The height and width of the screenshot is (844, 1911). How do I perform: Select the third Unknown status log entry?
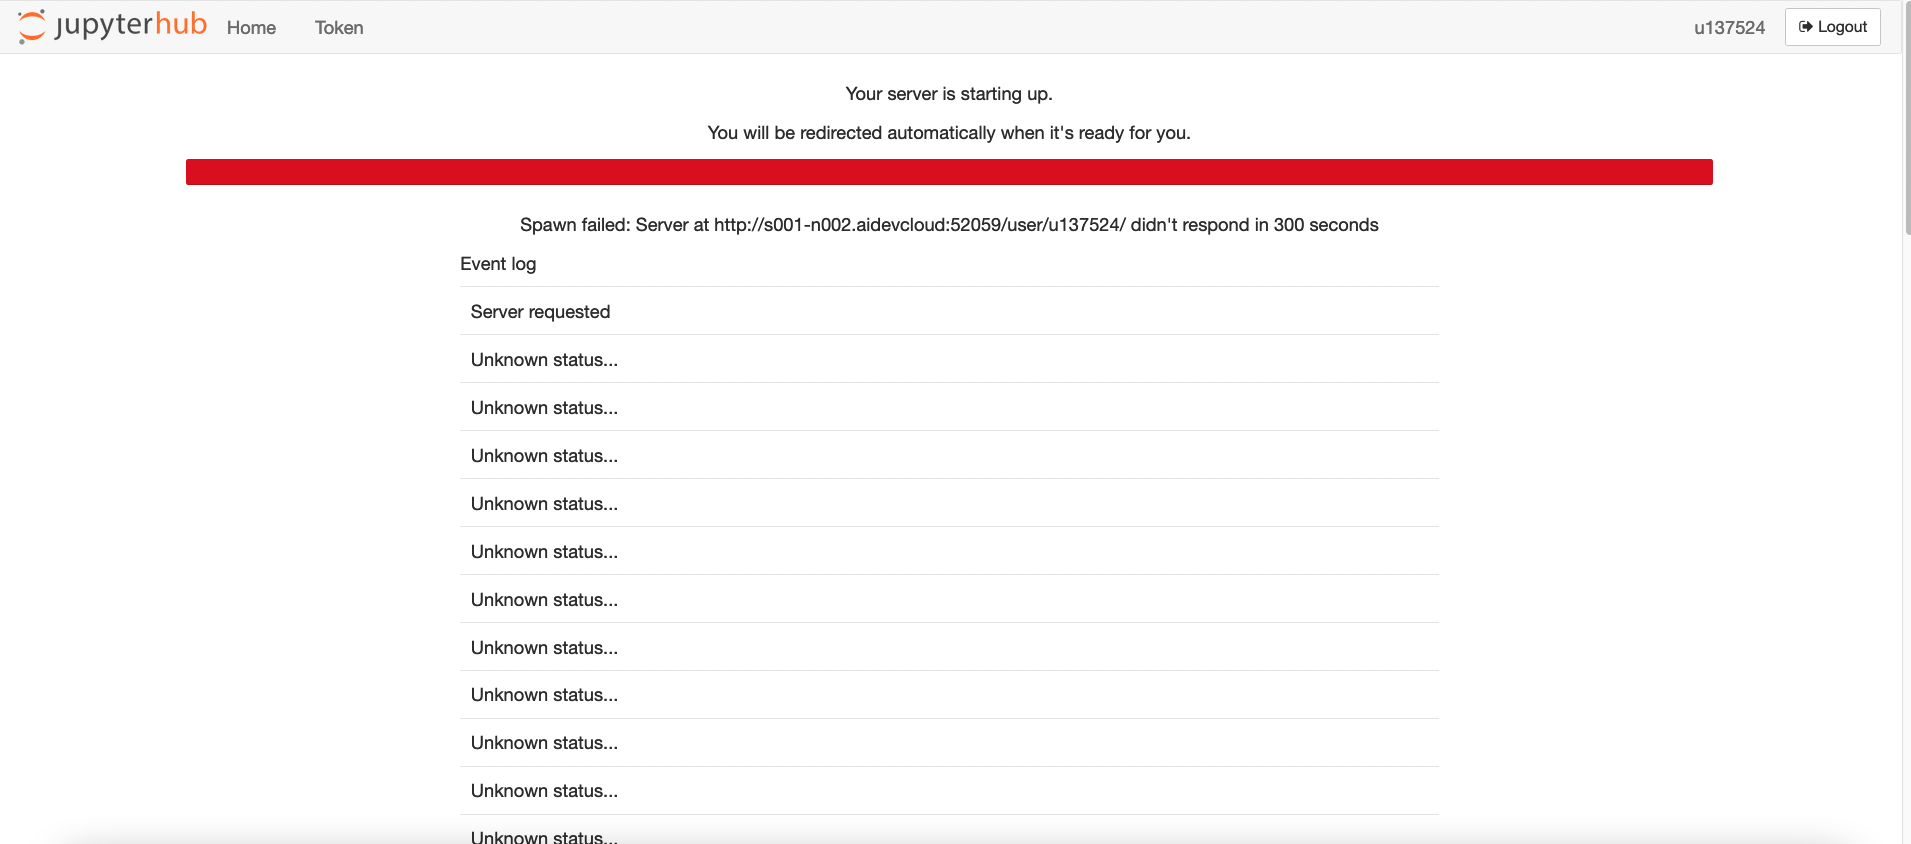point(544,456)
